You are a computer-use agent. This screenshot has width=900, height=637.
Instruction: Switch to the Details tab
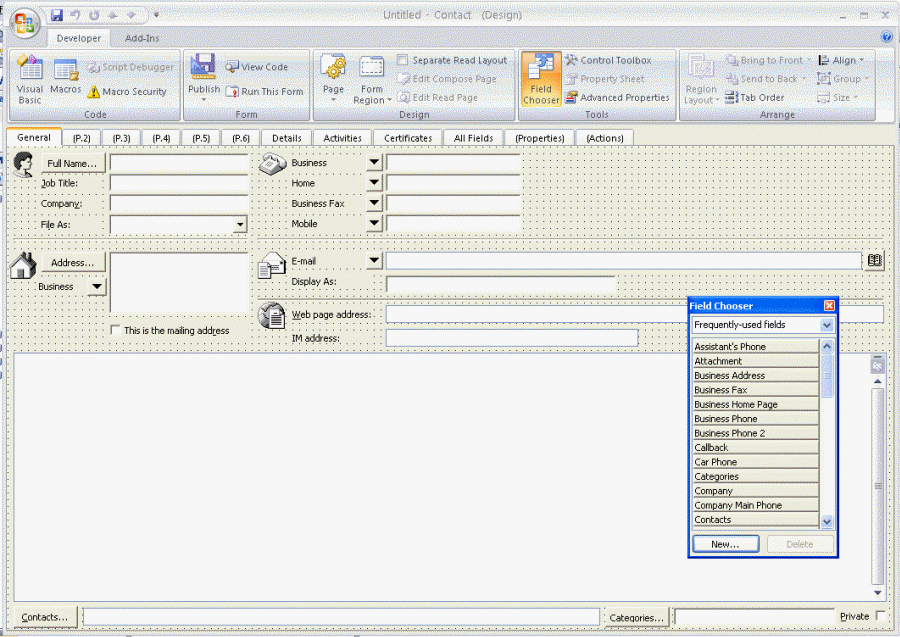(x=286, y=138)
